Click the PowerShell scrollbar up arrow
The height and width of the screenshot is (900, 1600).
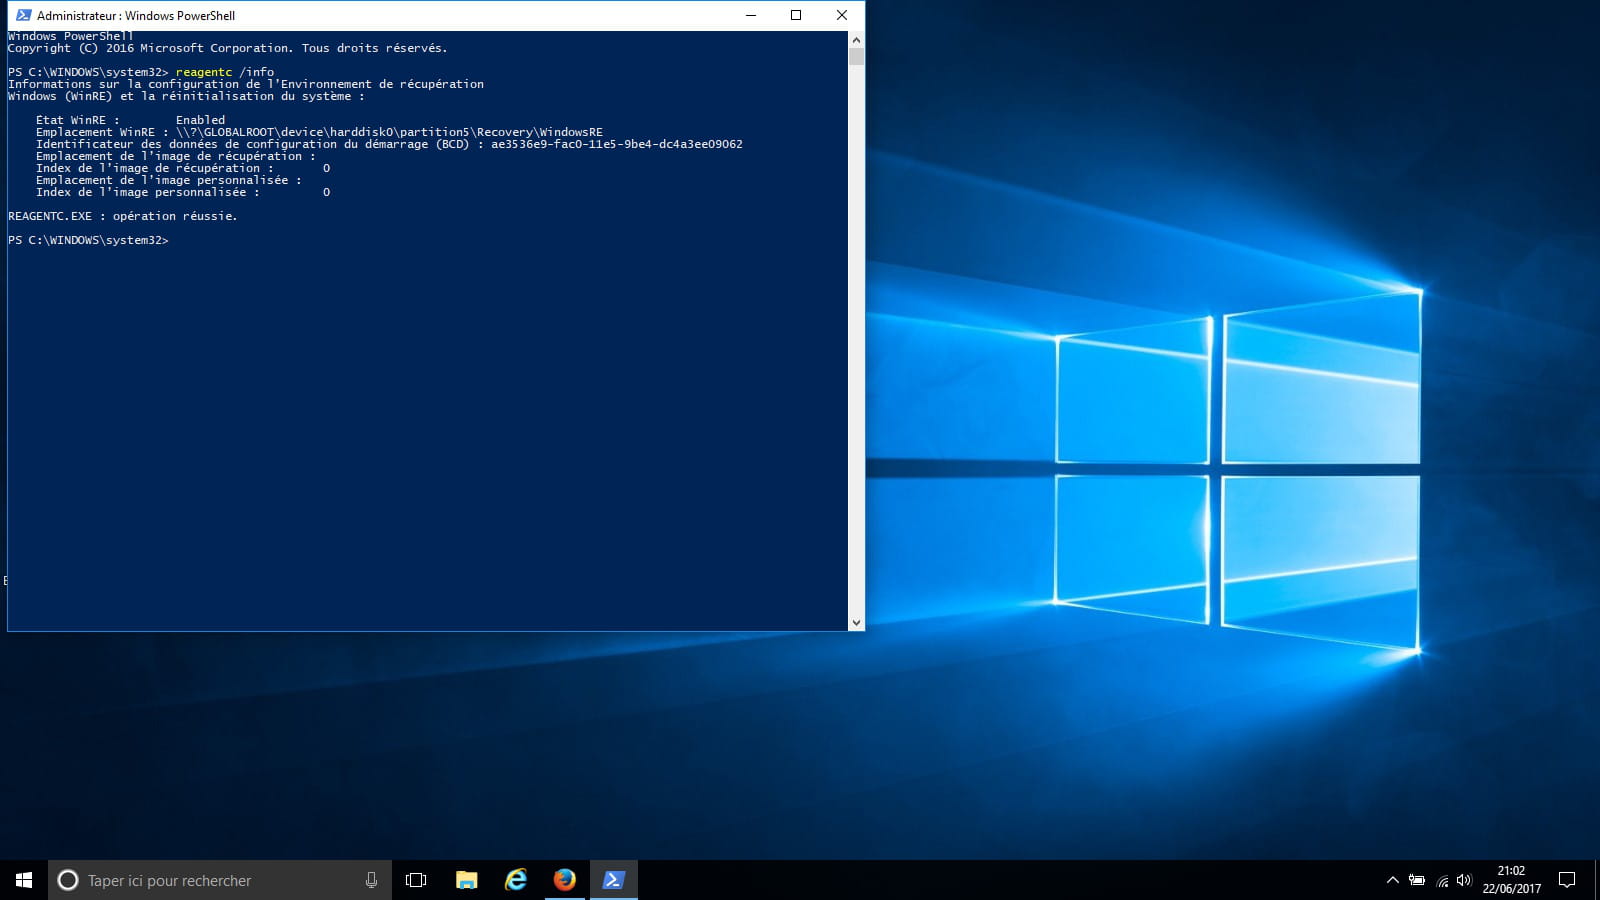856,40
